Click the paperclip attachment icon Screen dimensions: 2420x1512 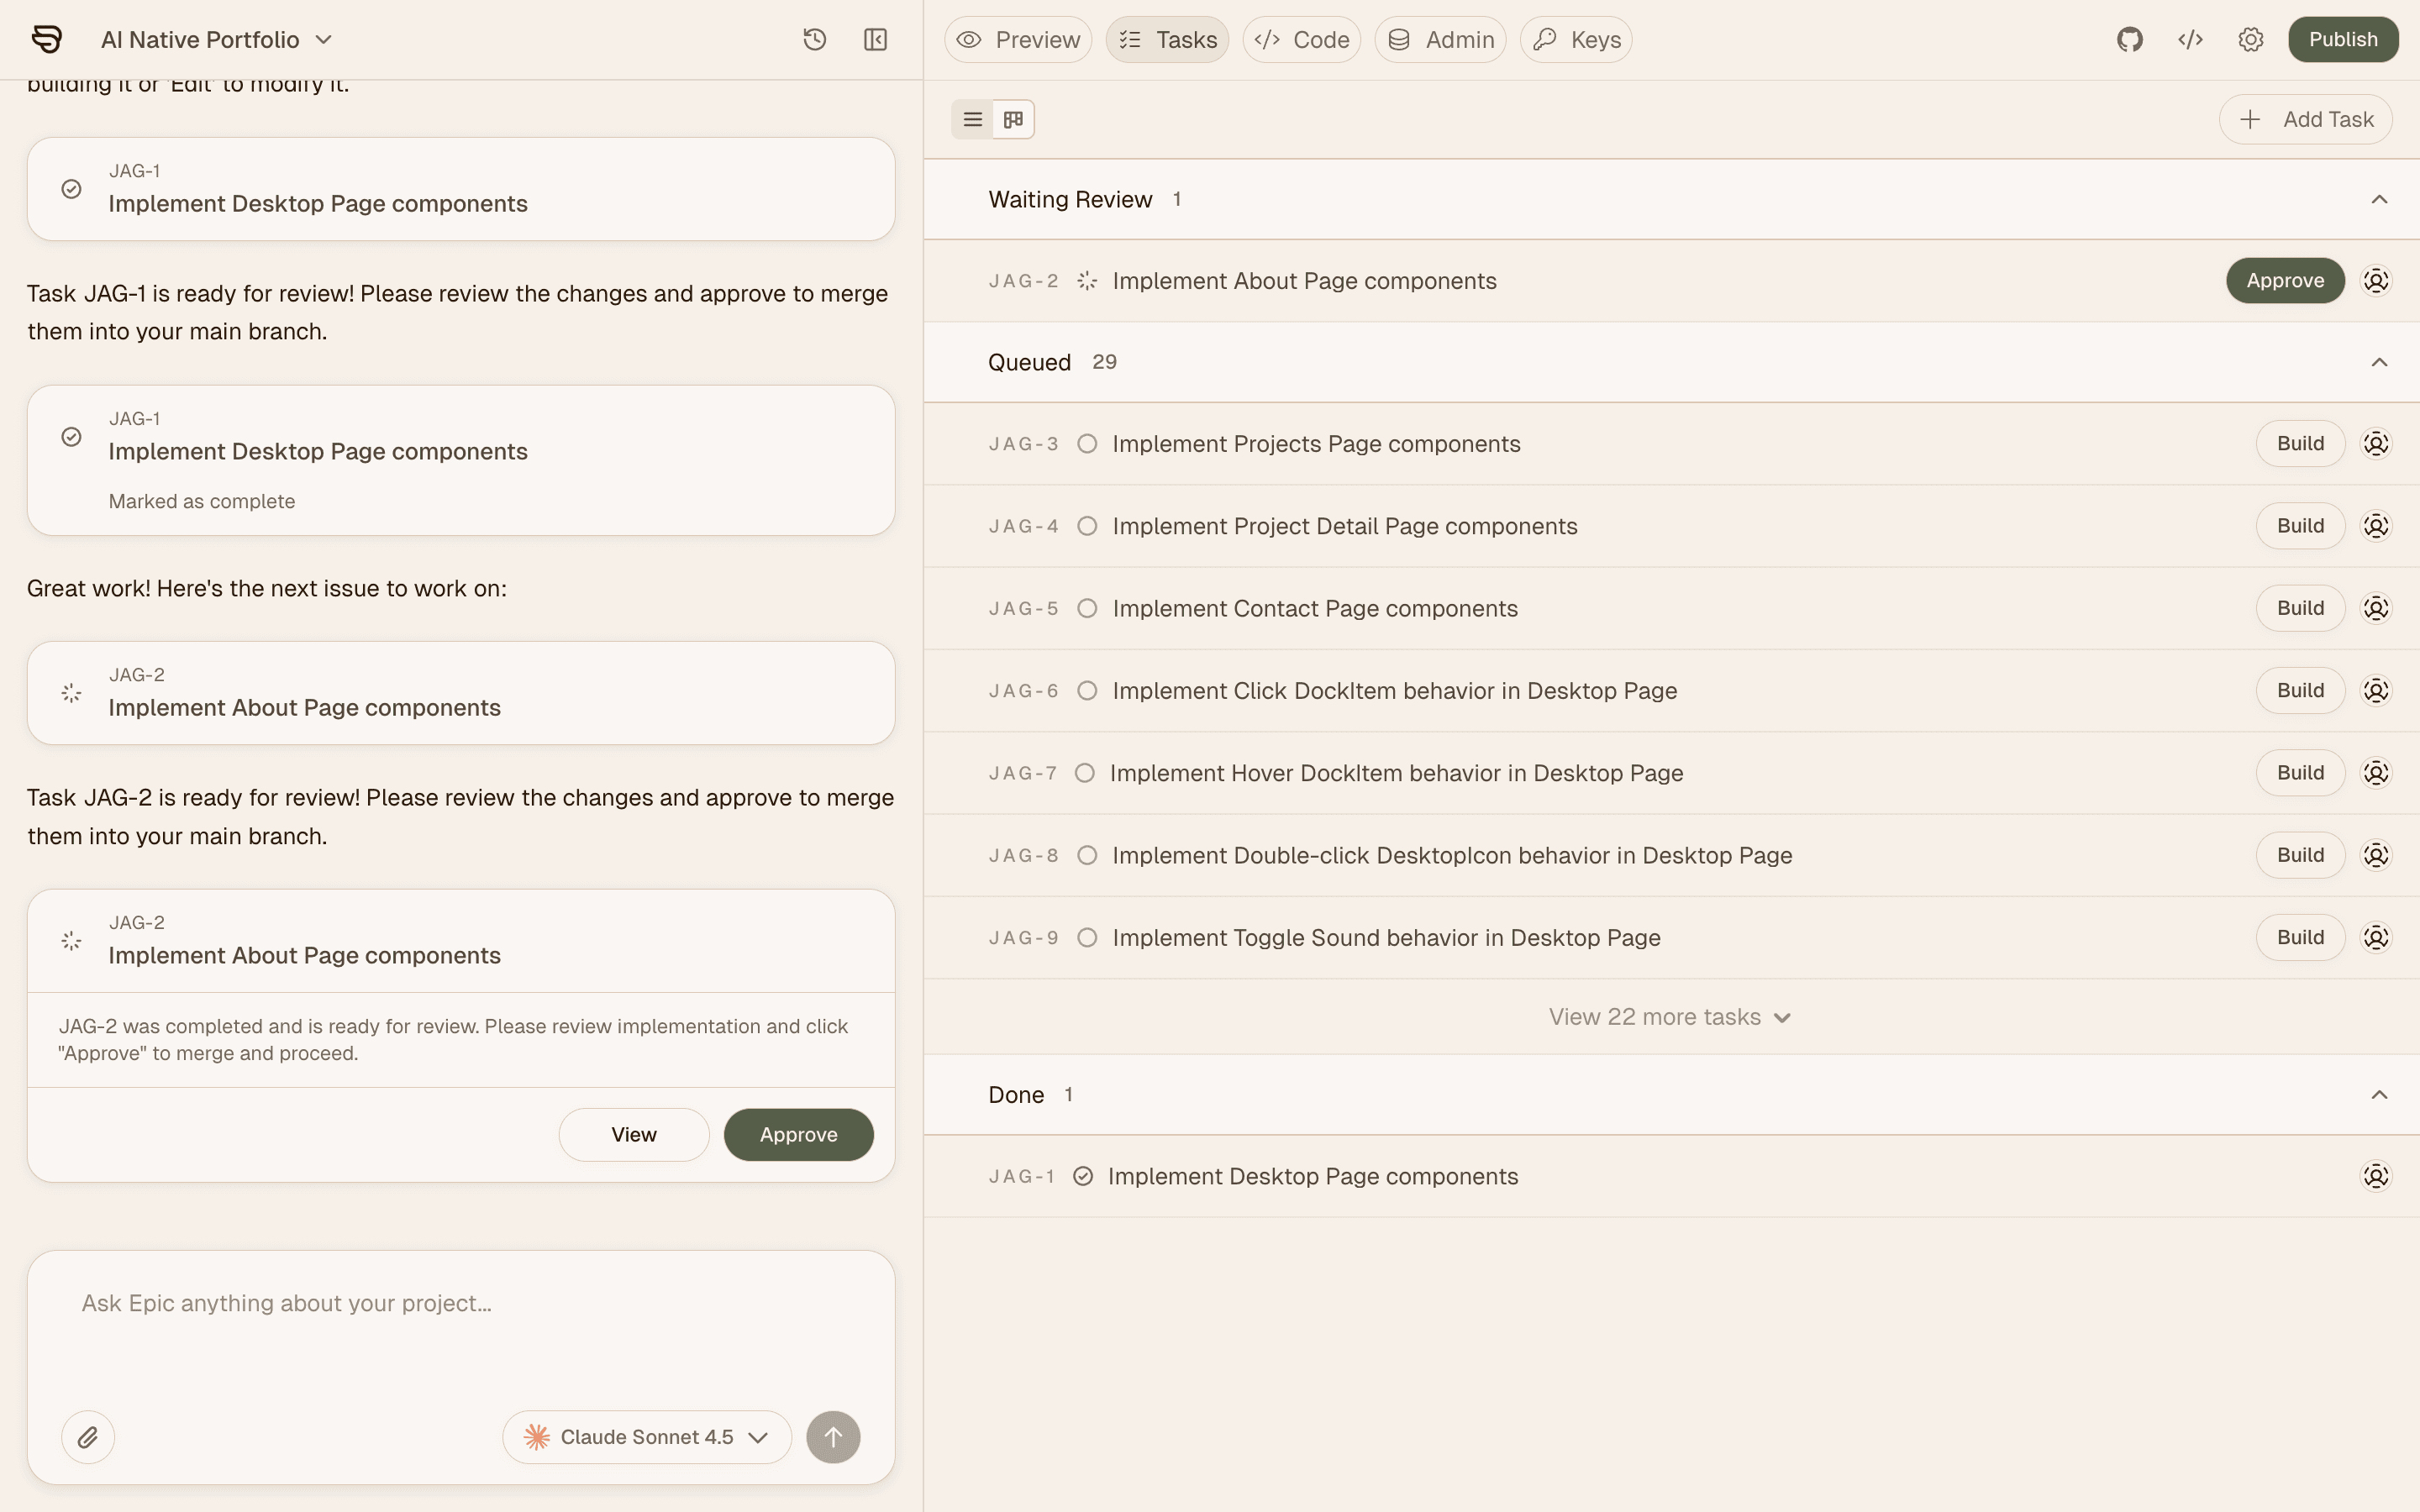pos(88,1437)
